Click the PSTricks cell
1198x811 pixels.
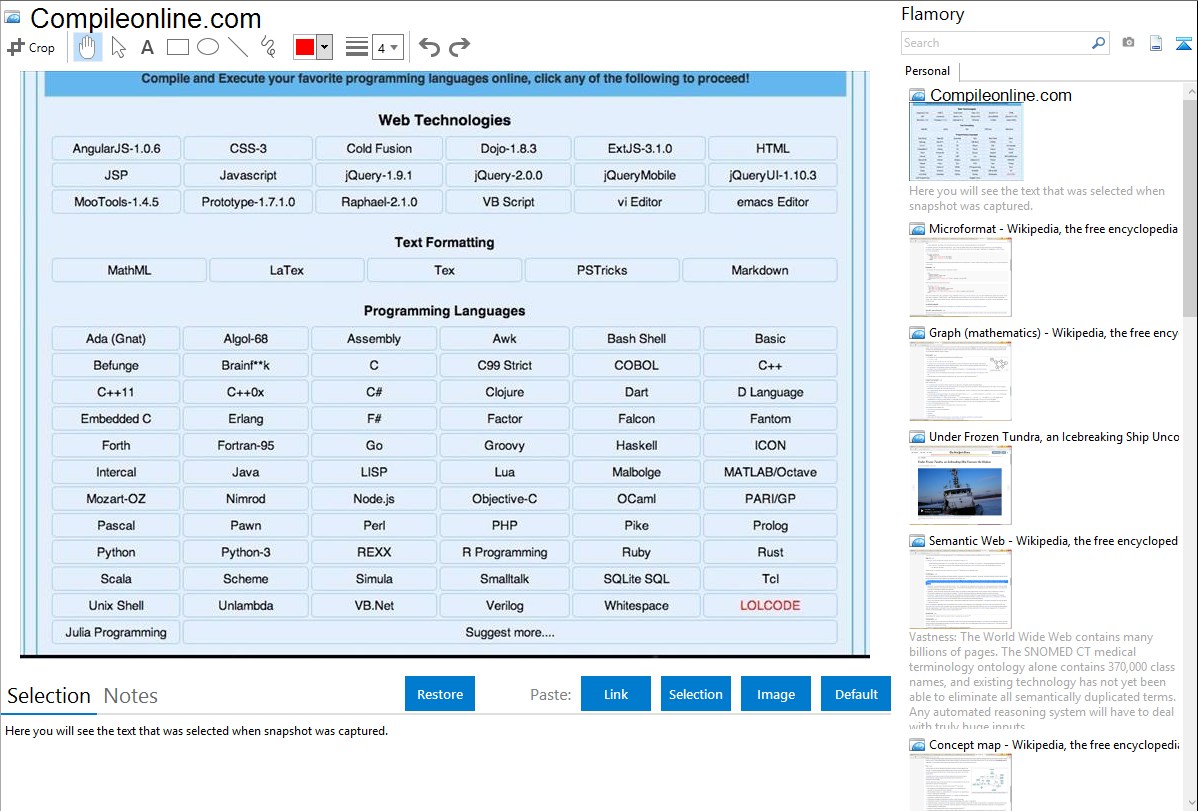click(x=602, y=270)
